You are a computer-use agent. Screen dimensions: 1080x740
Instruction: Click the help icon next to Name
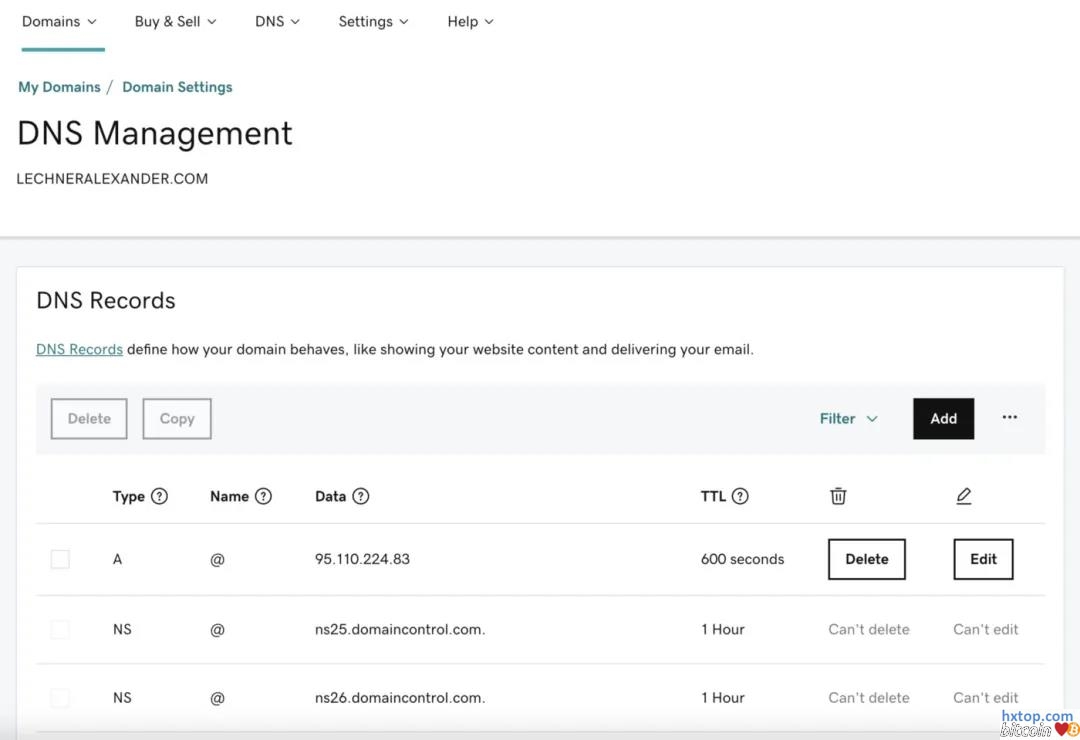[263, 496]
